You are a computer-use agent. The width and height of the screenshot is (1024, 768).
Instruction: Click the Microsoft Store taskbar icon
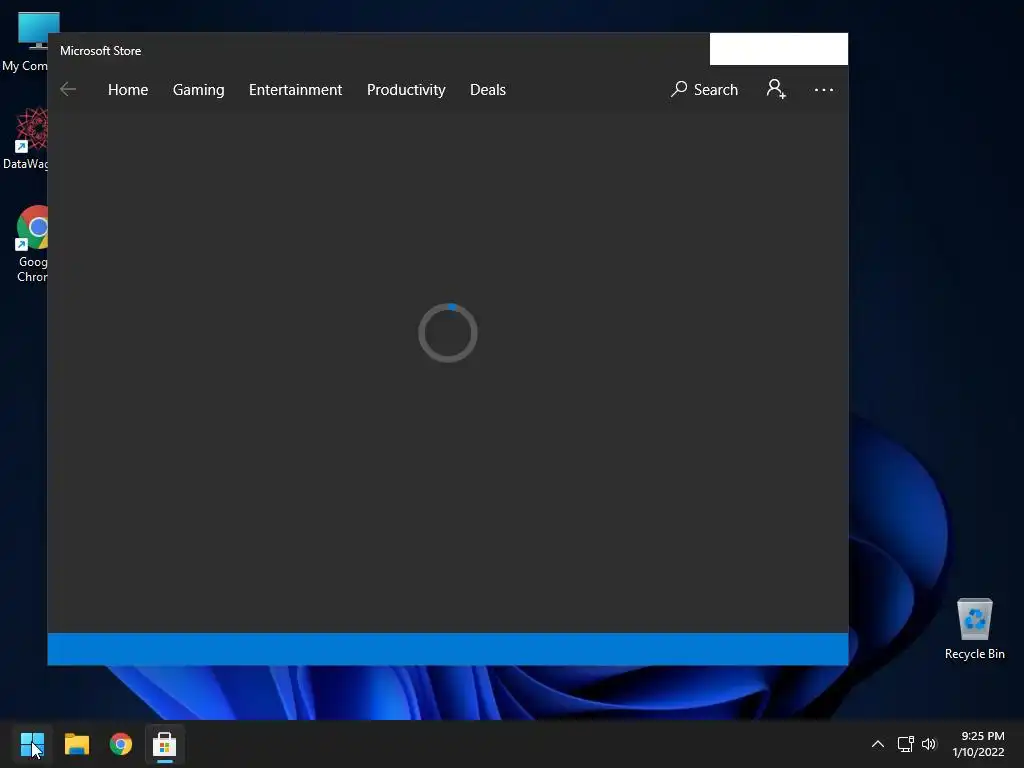pos(165,744)
